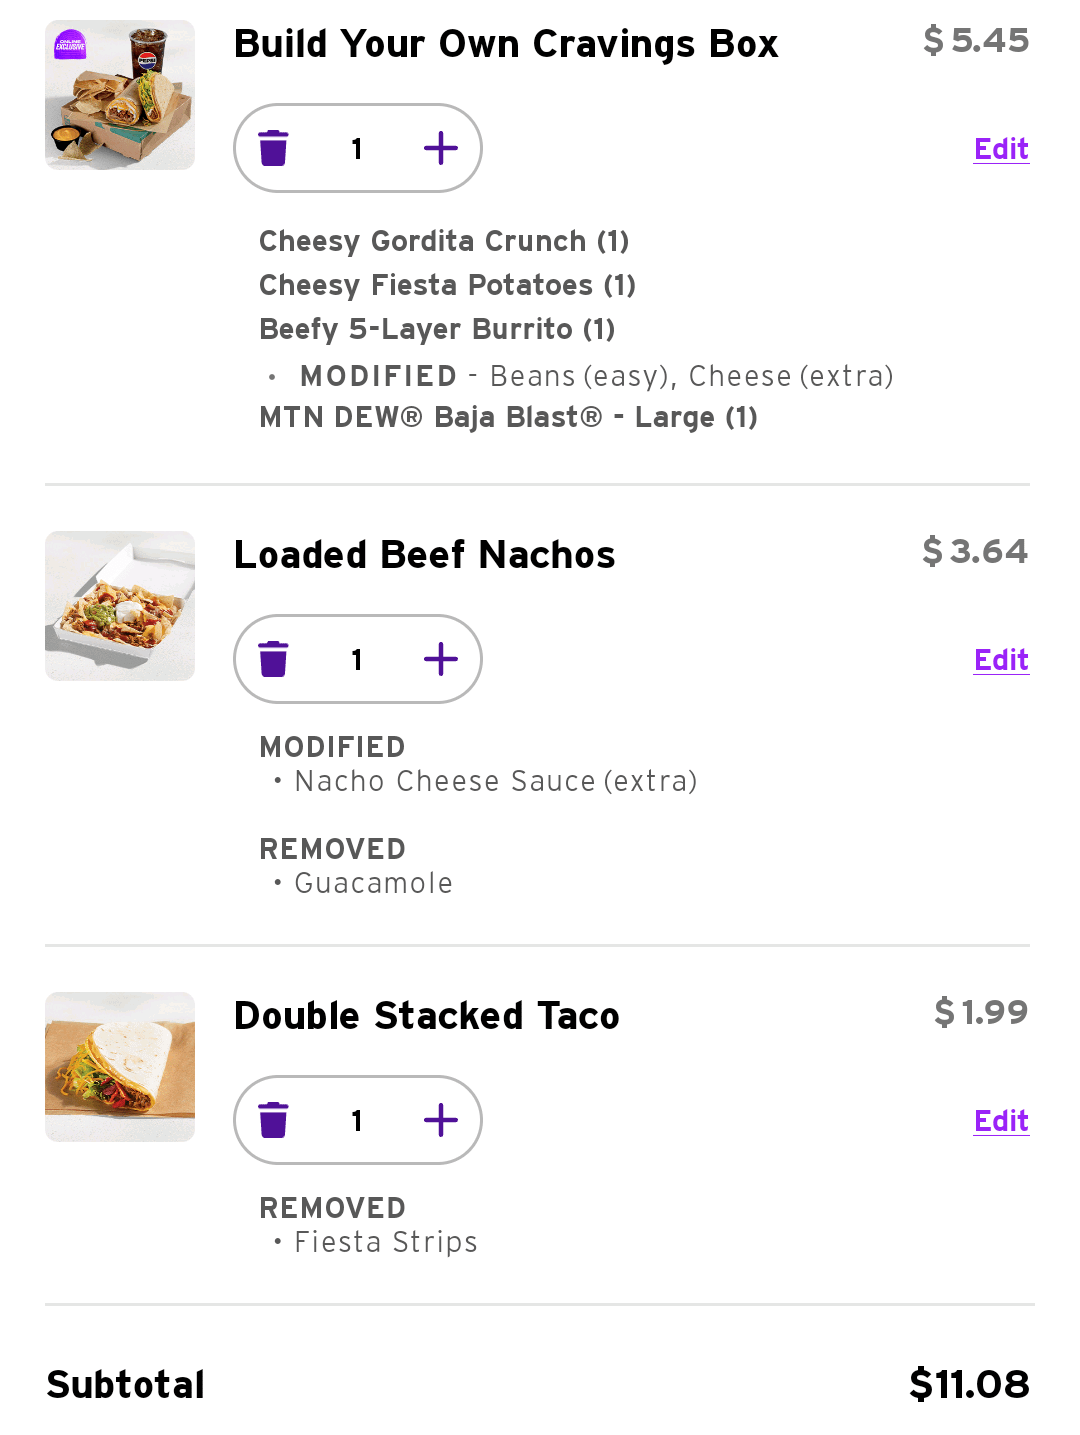Increase Build Your Own Cravings Box quantity
The image size is (1080, 1435).
440,148
